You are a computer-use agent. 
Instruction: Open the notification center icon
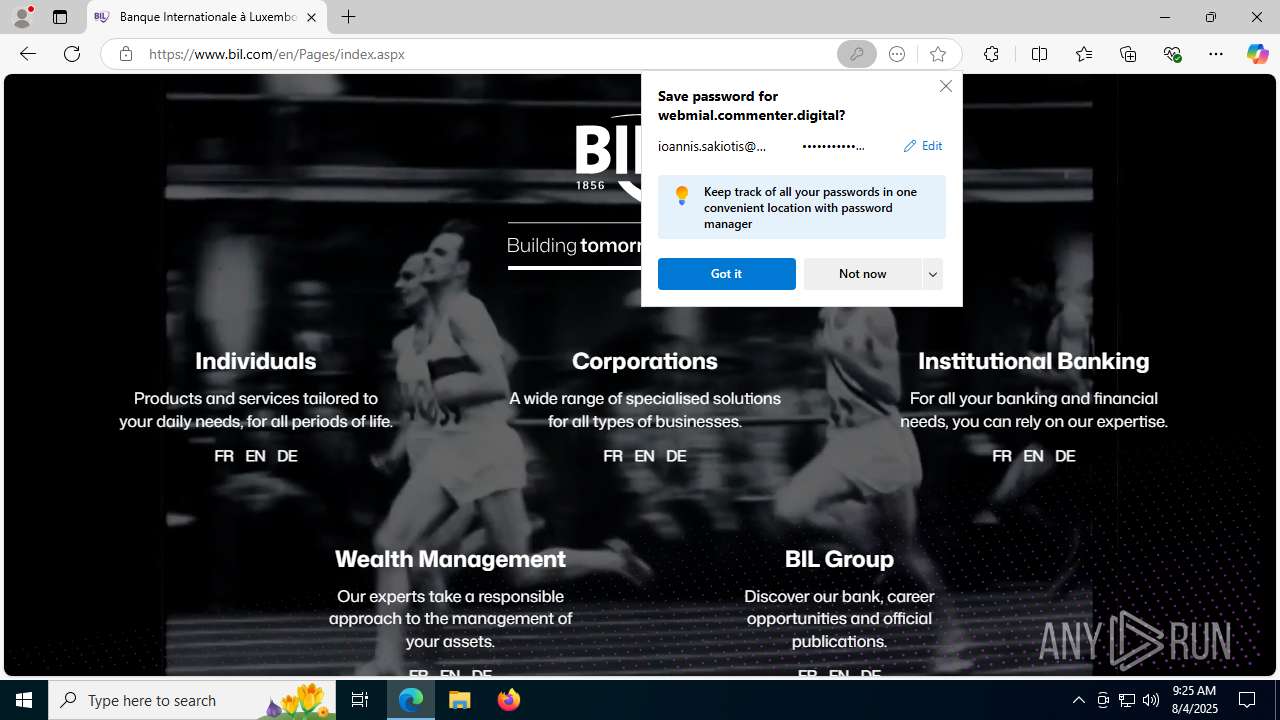point(1247,700)
